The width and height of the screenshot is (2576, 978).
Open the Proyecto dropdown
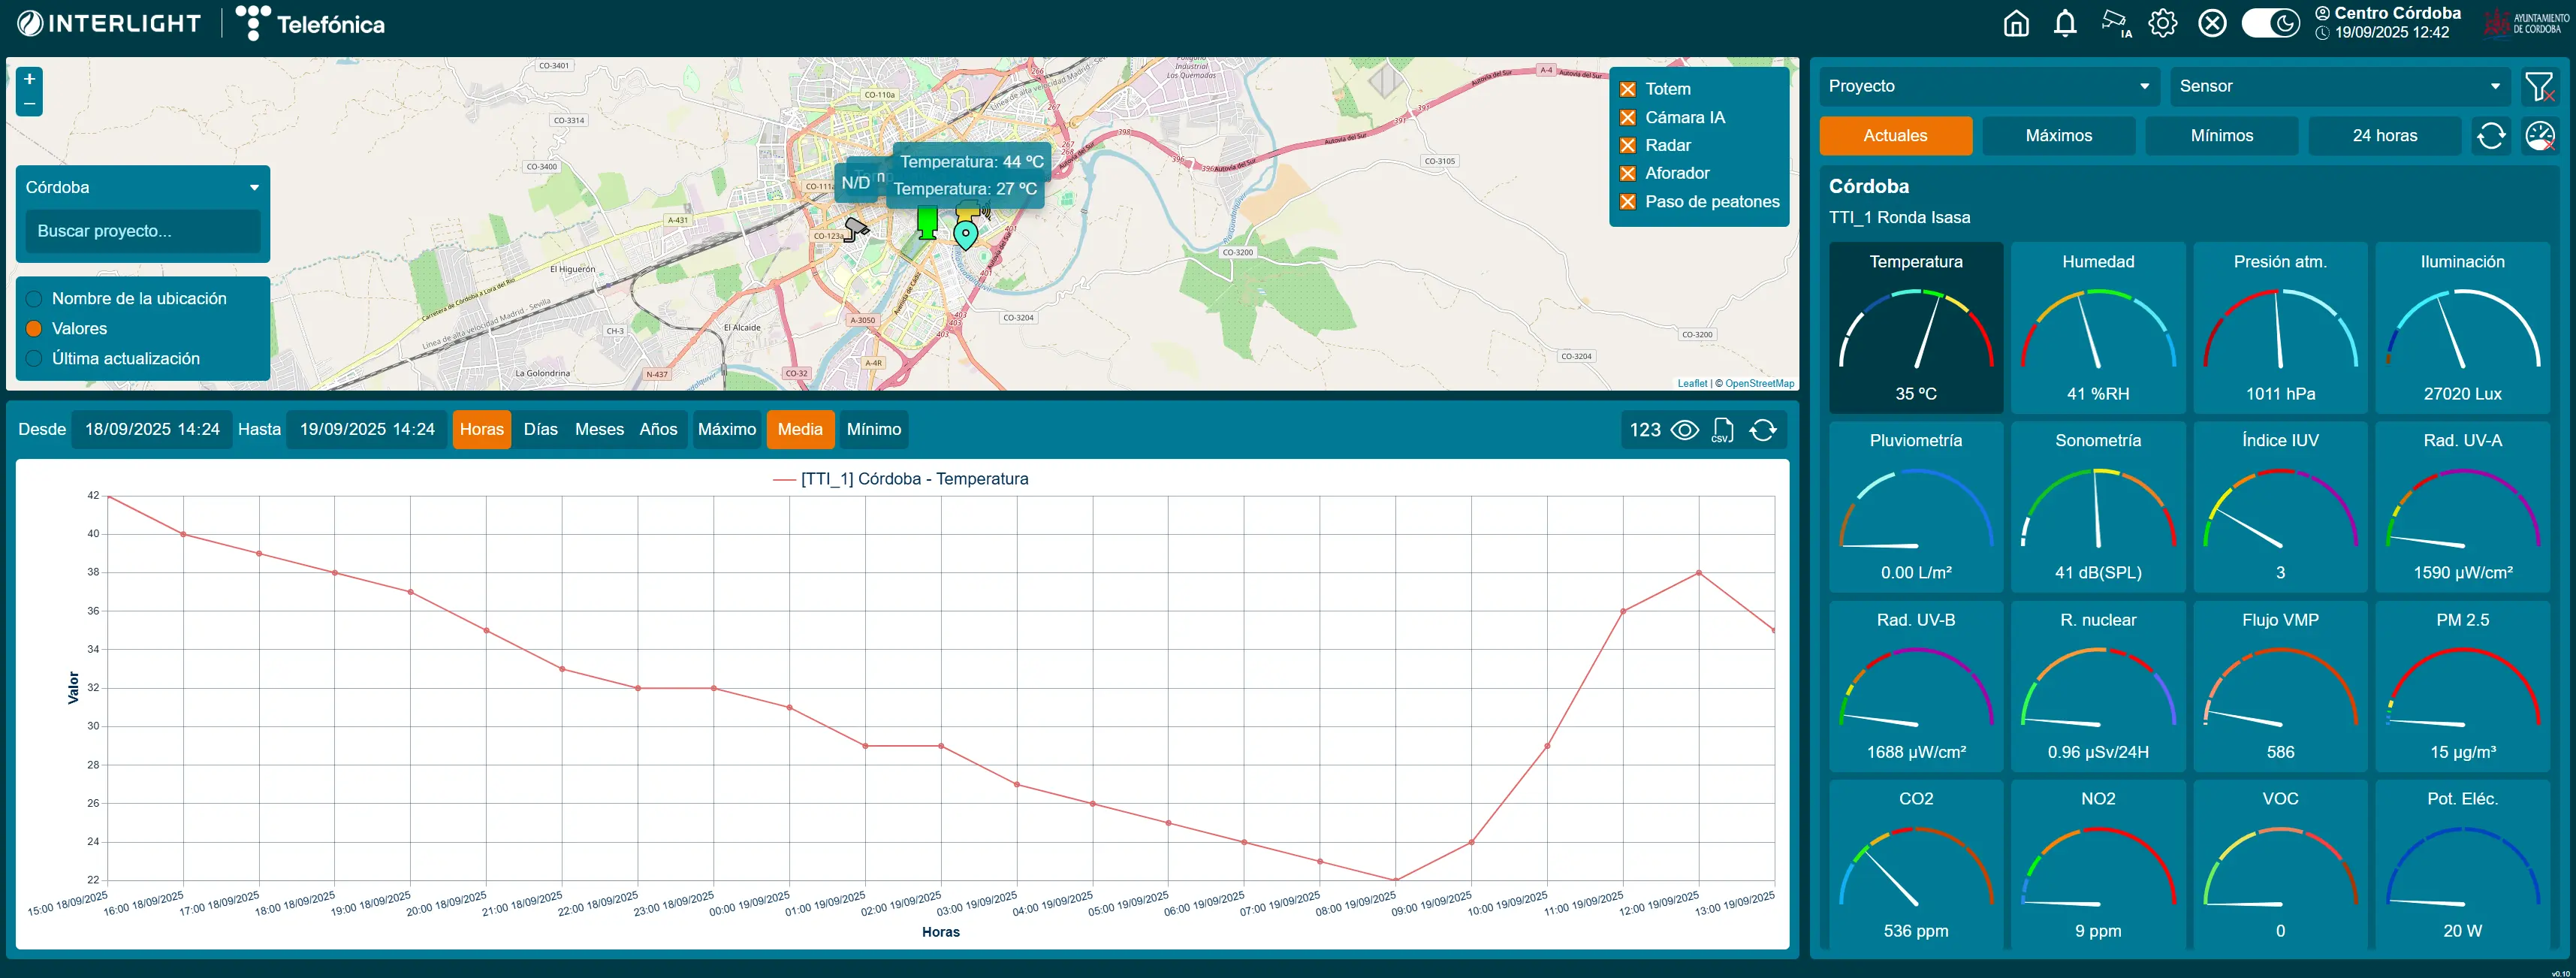[x=1988, y=87]
